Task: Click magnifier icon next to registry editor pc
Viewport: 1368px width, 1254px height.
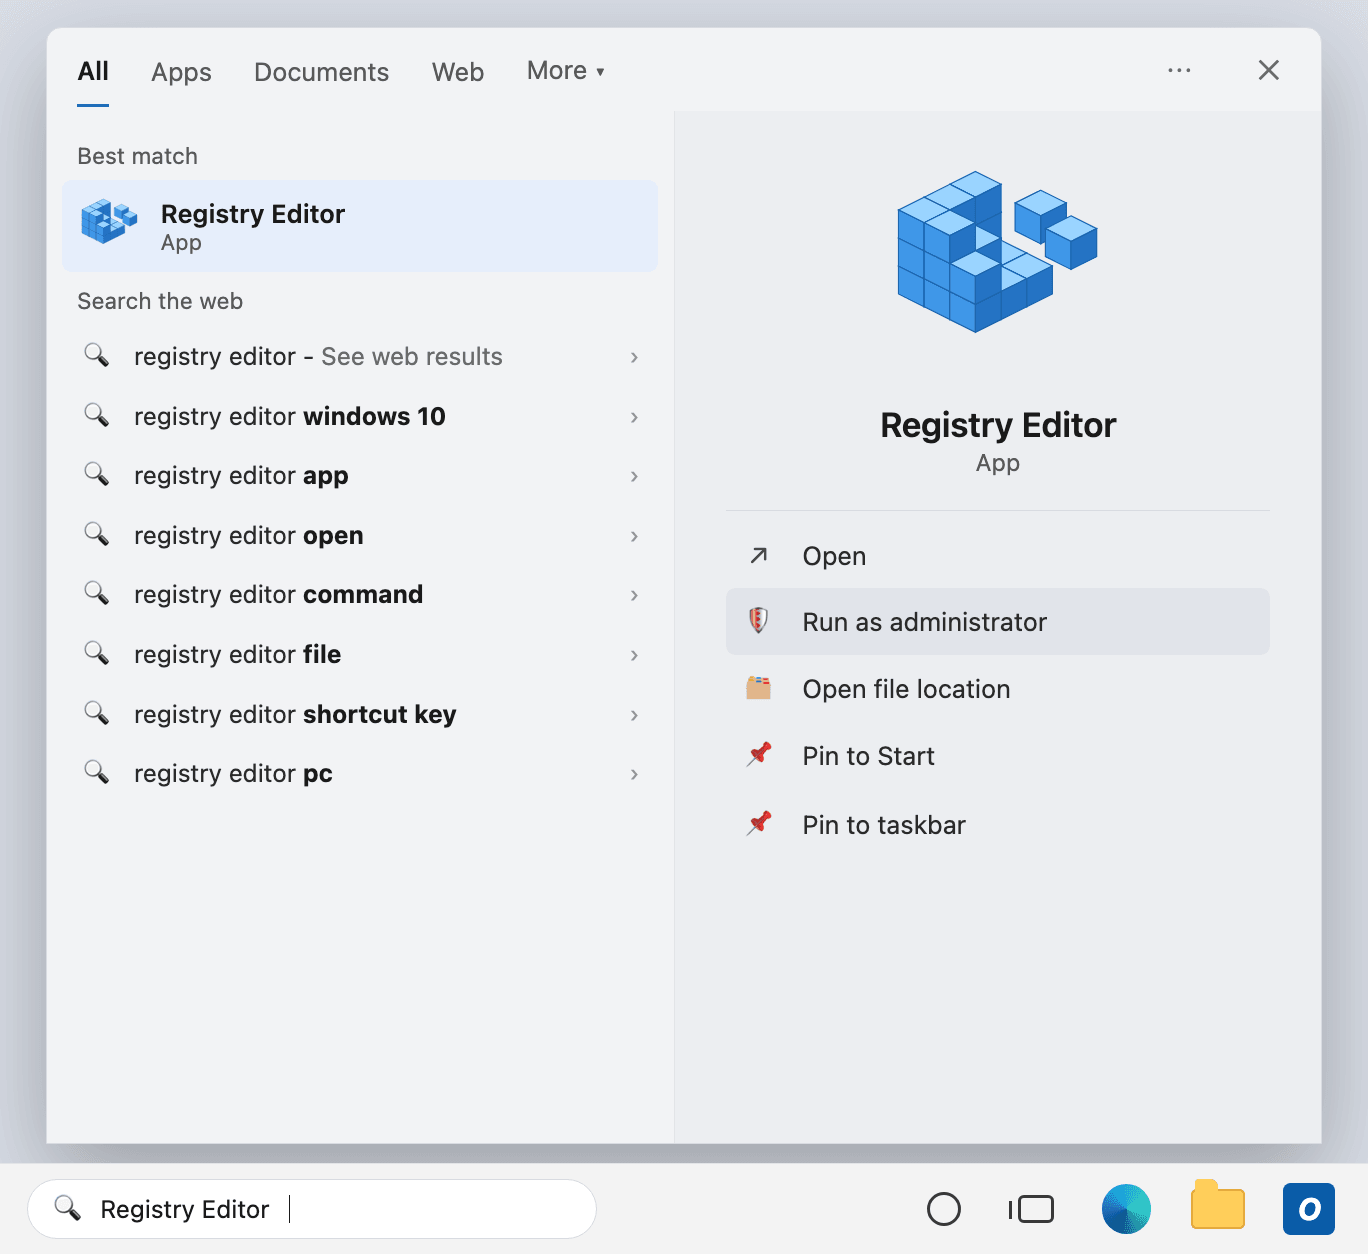Action: (96, 772)
